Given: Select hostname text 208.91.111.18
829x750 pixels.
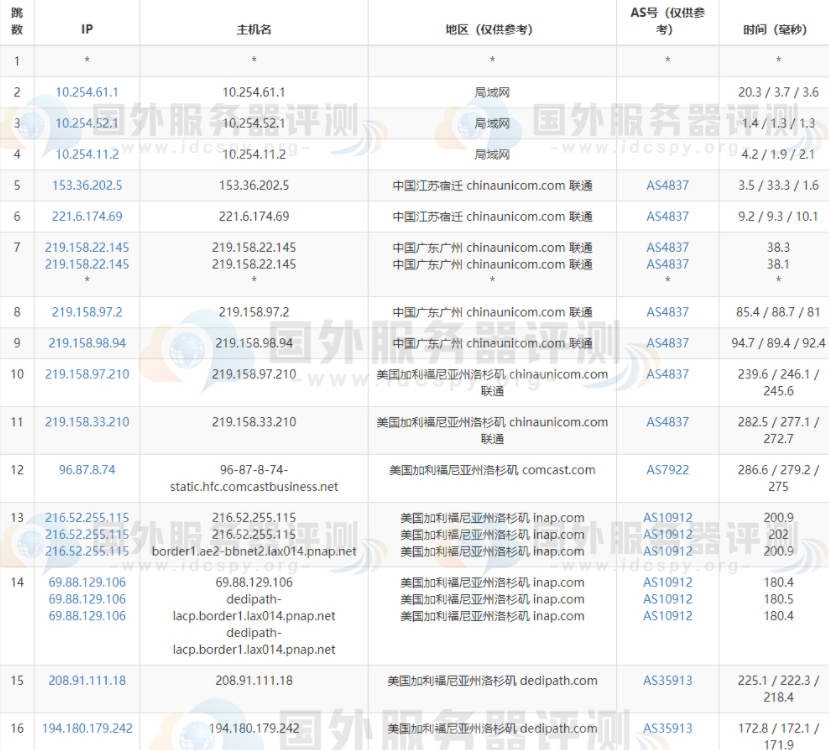Looking at the screenshot, I should coord(254,681).
